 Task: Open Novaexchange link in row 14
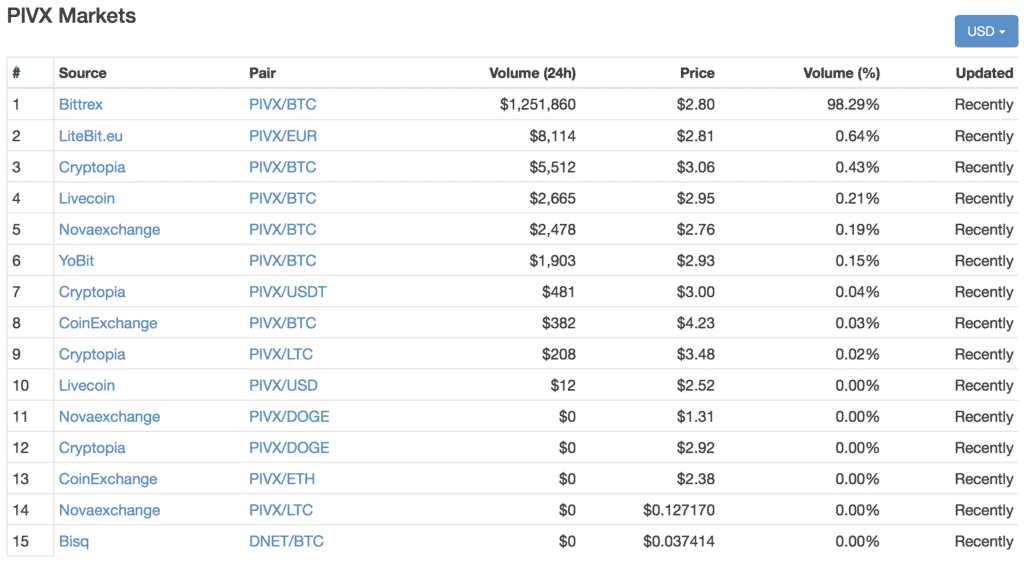110,510
